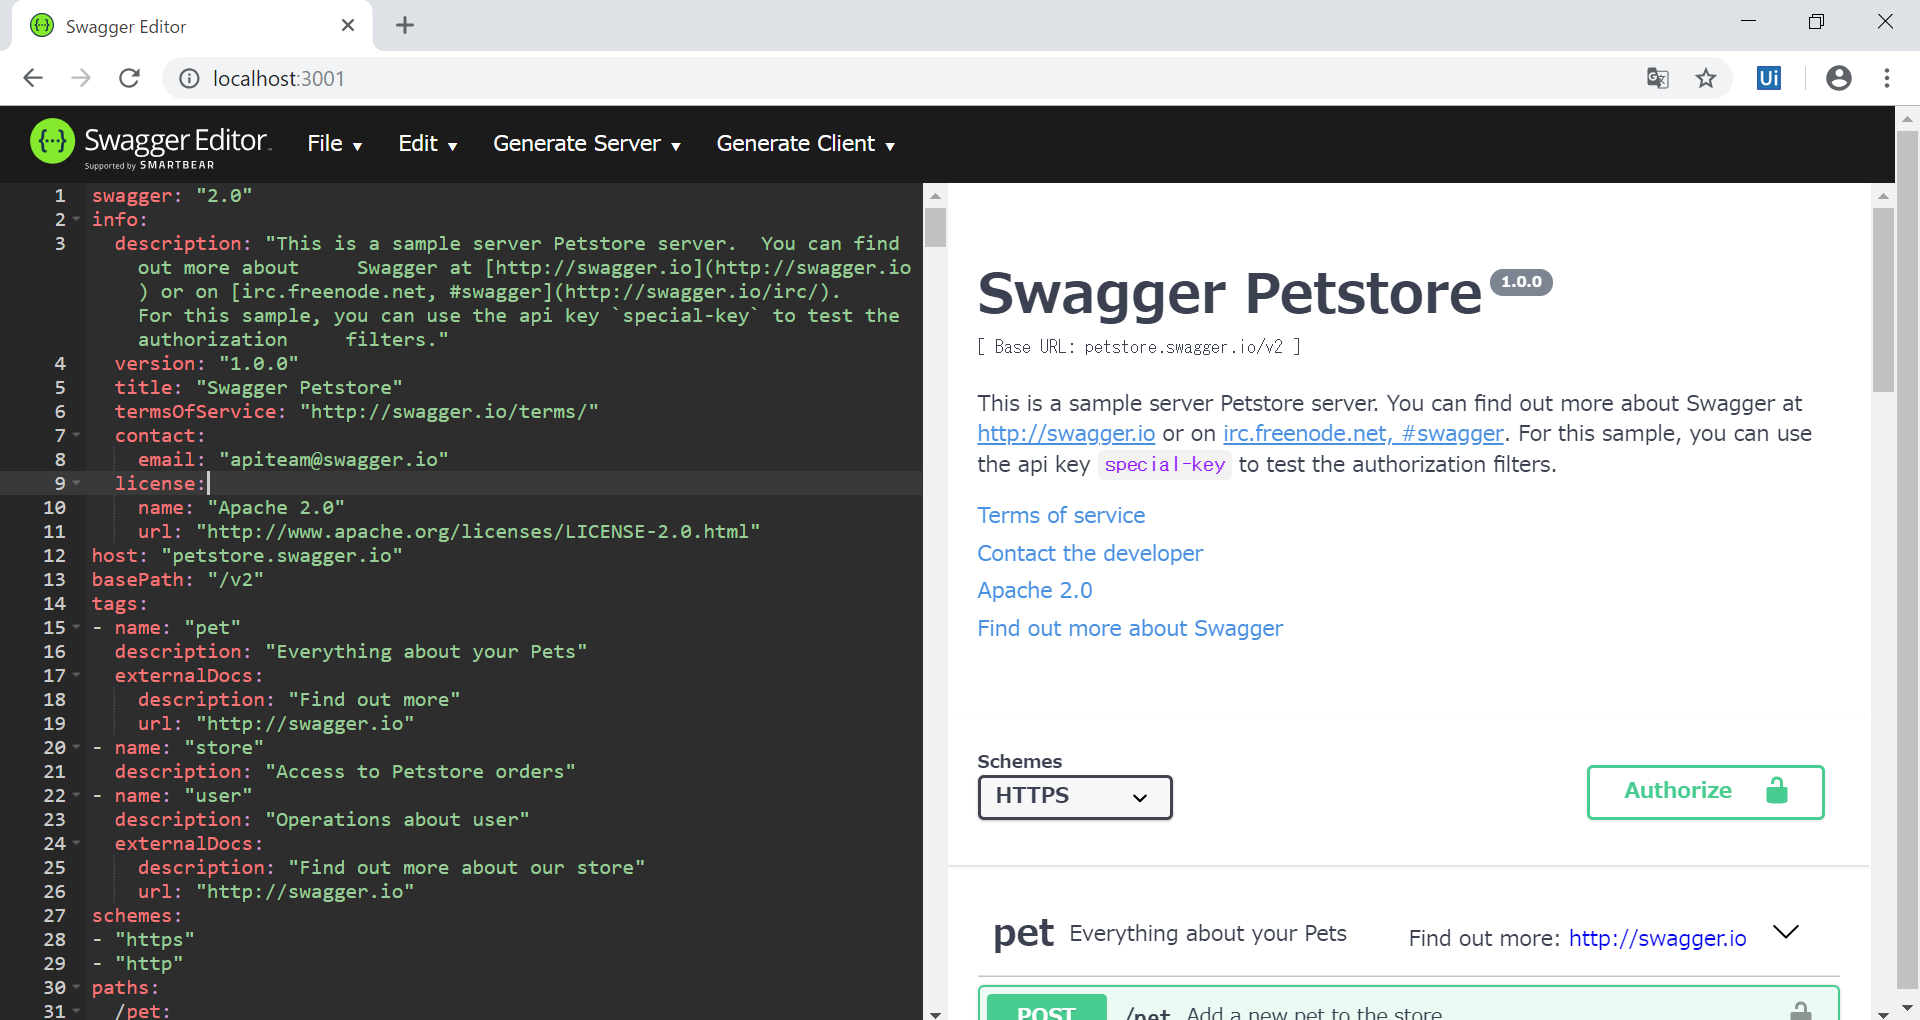
Task: Open the UiPath browser extension icon
Action: [x=1768, y=78]
